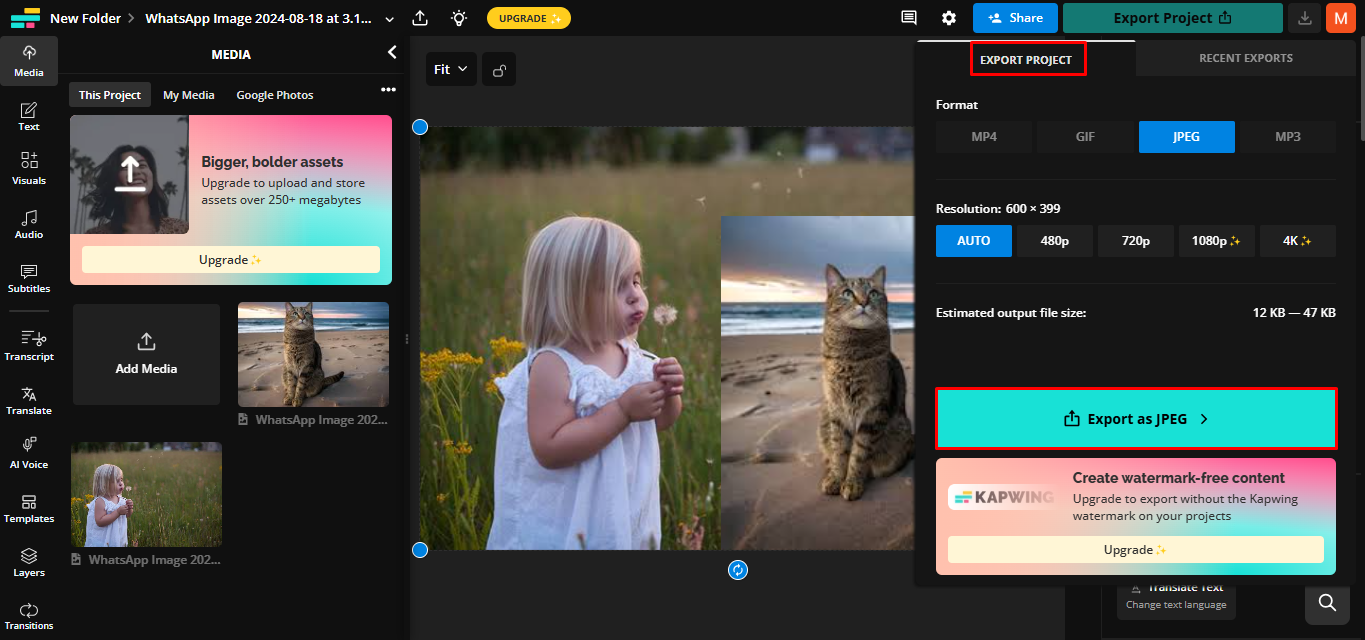Click the project title 'WhatsApp Image 2024-08-18'
This screenshot has height=640, width=1365.
pyautogui.click(x=257, y=18)
